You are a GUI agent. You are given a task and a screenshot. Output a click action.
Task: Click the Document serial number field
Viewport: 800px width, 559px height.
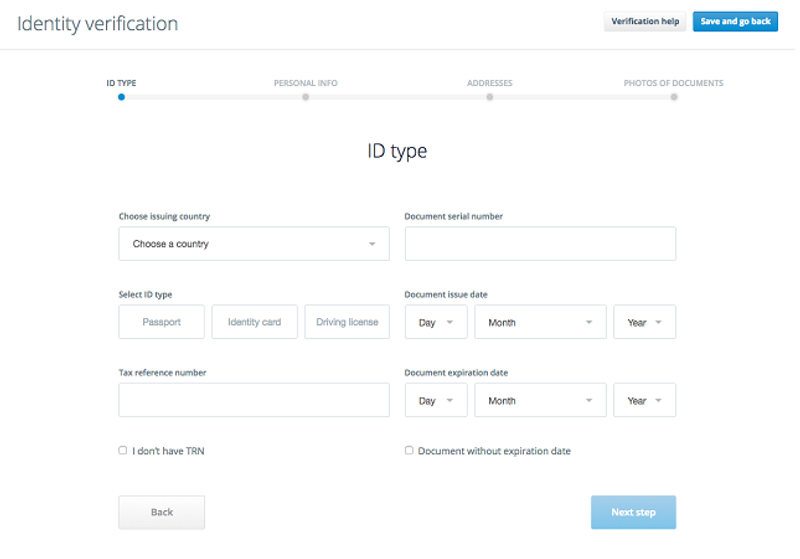540,244
